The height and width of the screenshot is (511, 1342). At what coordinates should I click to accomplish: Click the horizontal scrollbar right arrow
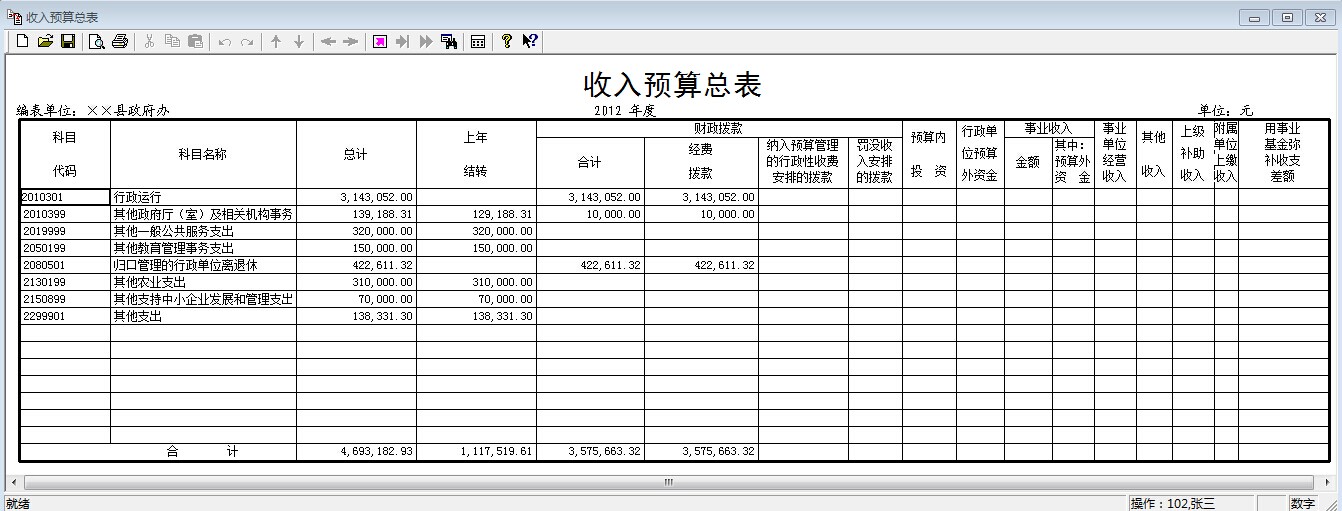[x=1327, y=482]
